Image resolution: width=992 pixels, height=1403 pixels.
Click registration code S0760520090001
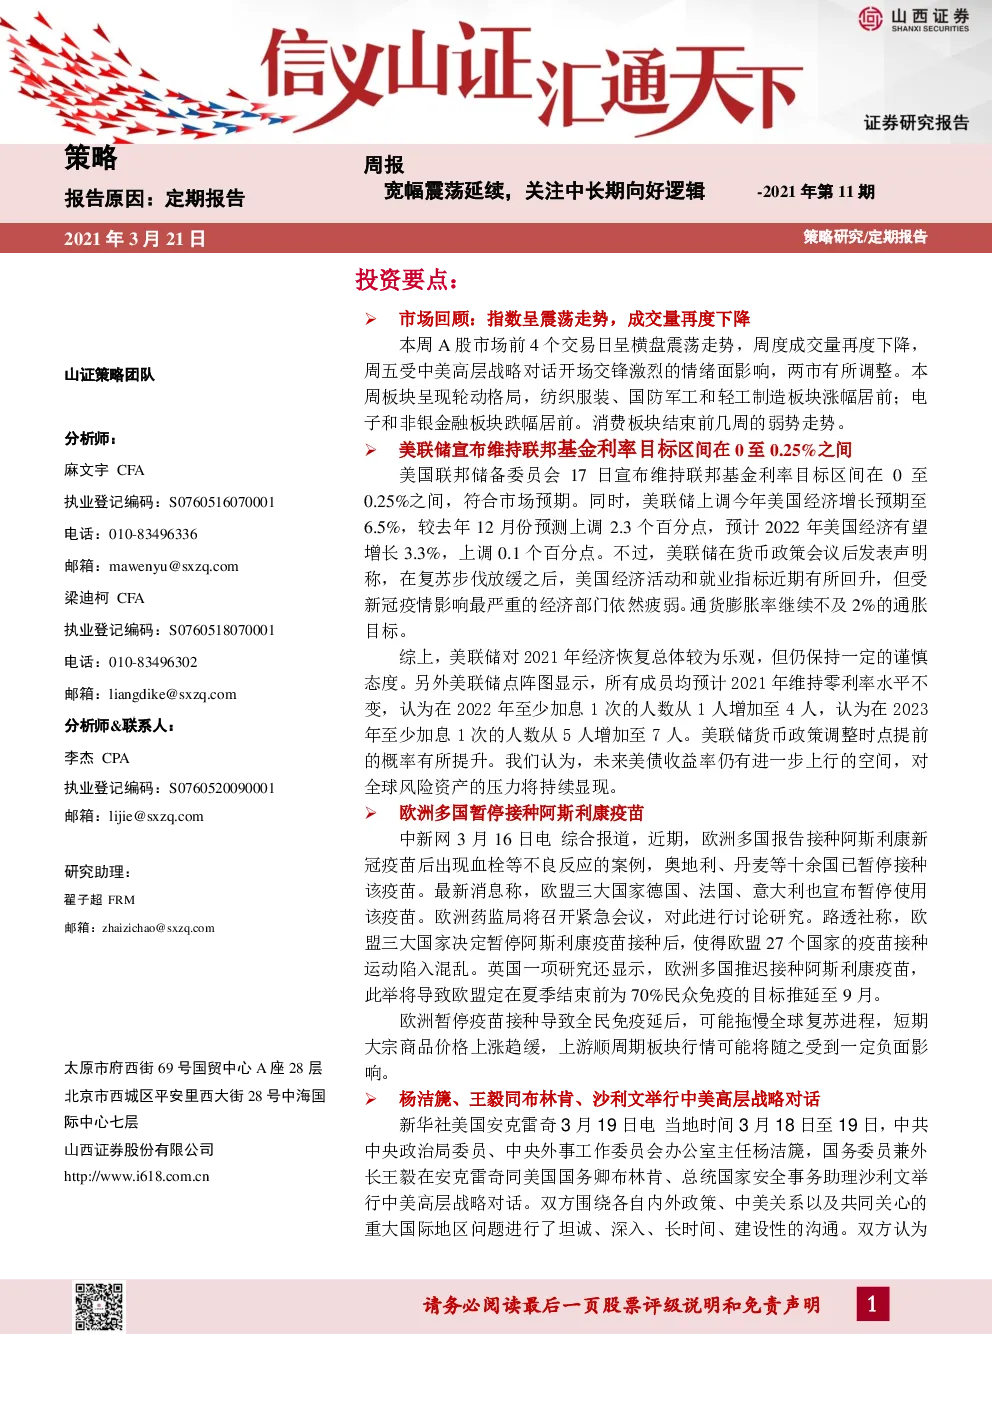[x=222, y=788]
